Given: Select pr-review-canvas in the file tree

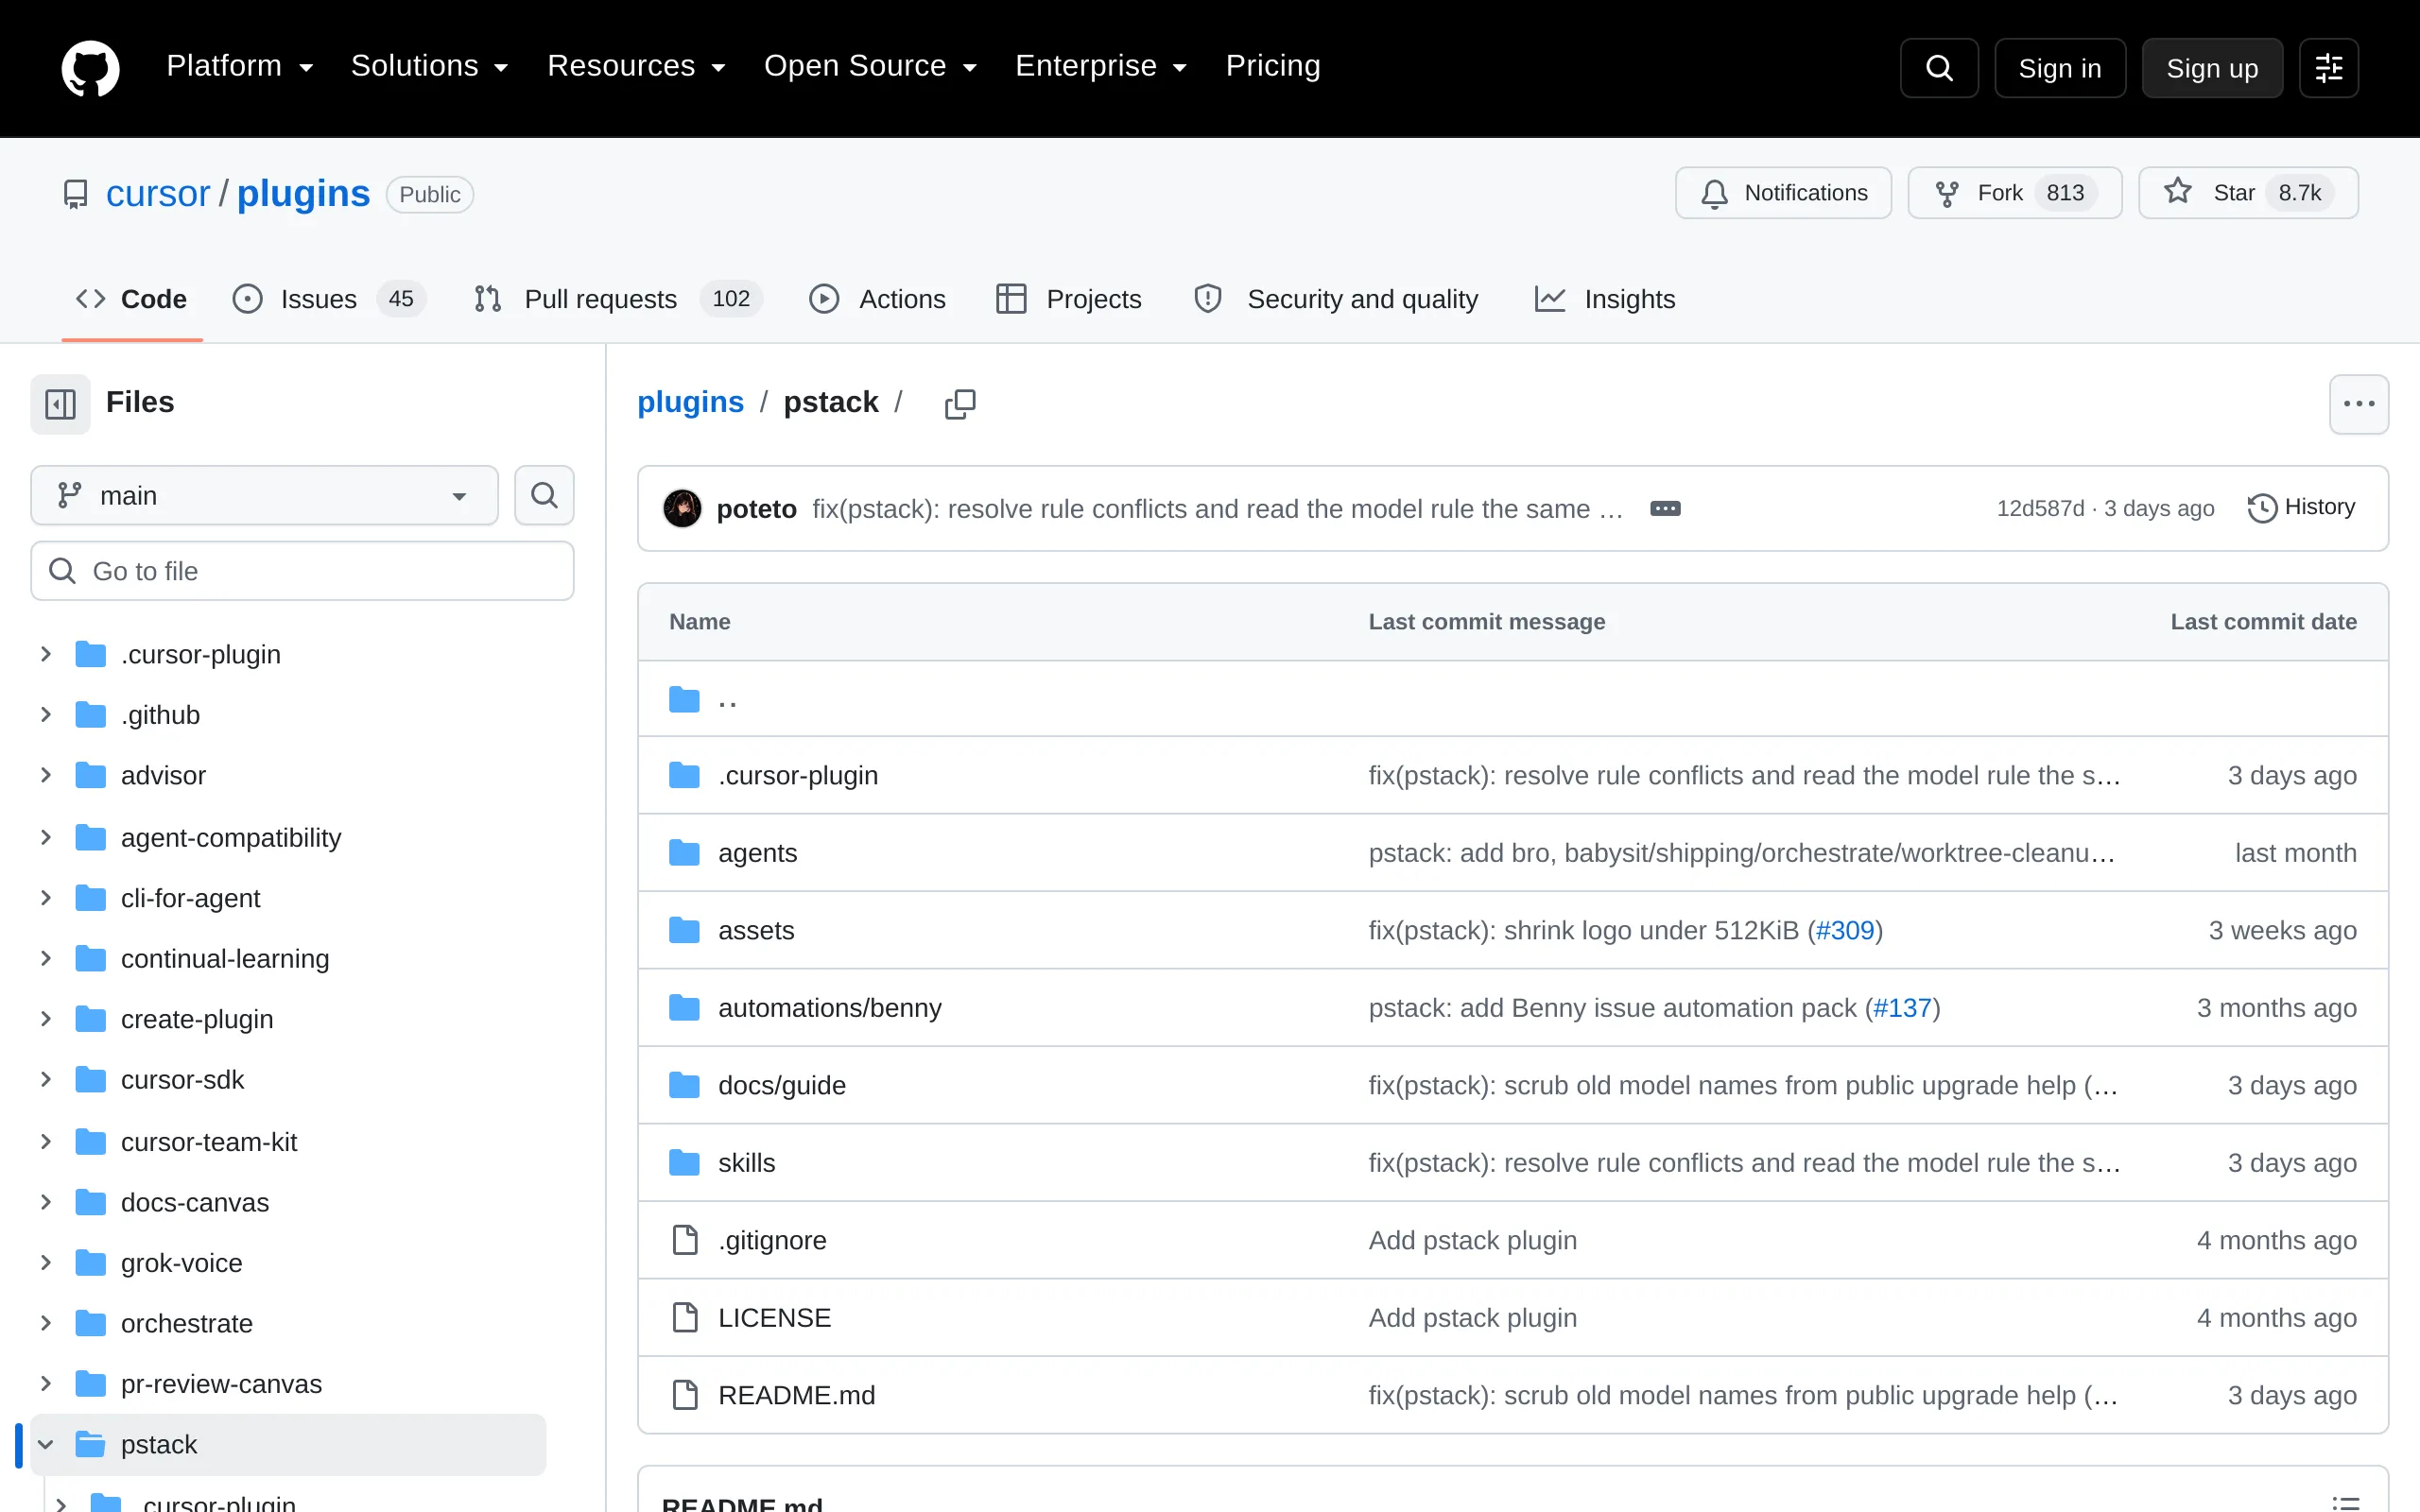Looking at the screenshot, I should pos(221,1384).
